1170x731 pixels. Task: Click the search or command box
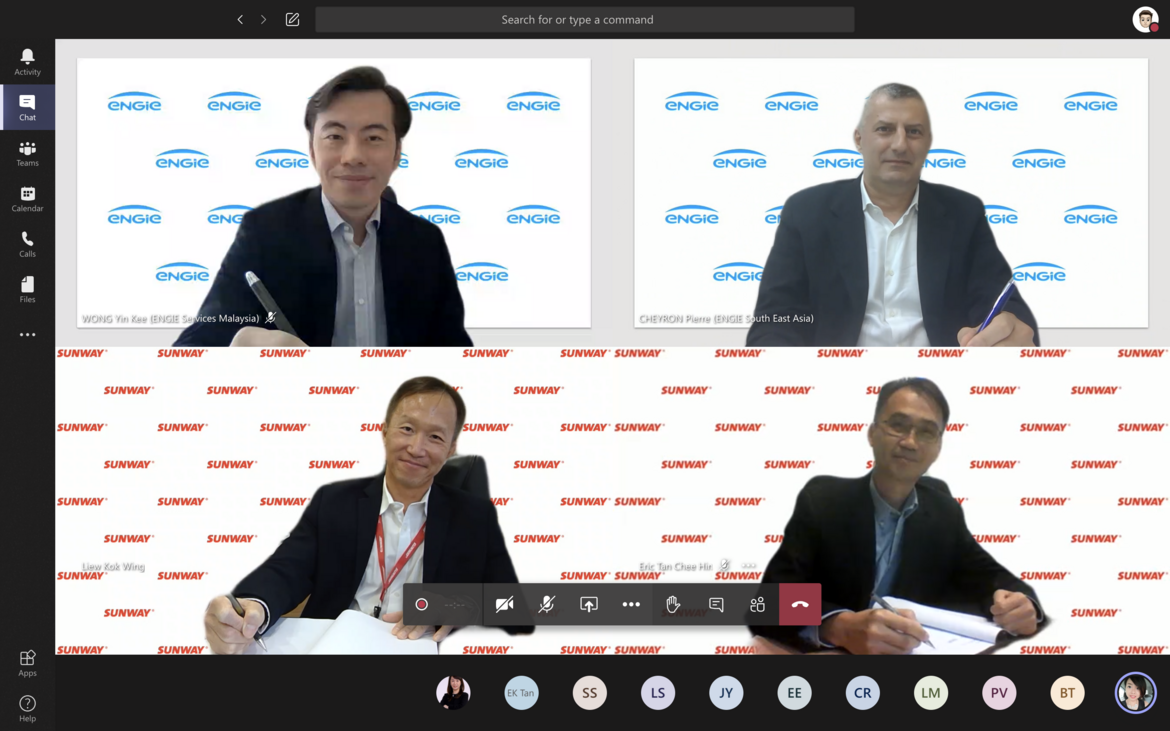coord(584,19)
